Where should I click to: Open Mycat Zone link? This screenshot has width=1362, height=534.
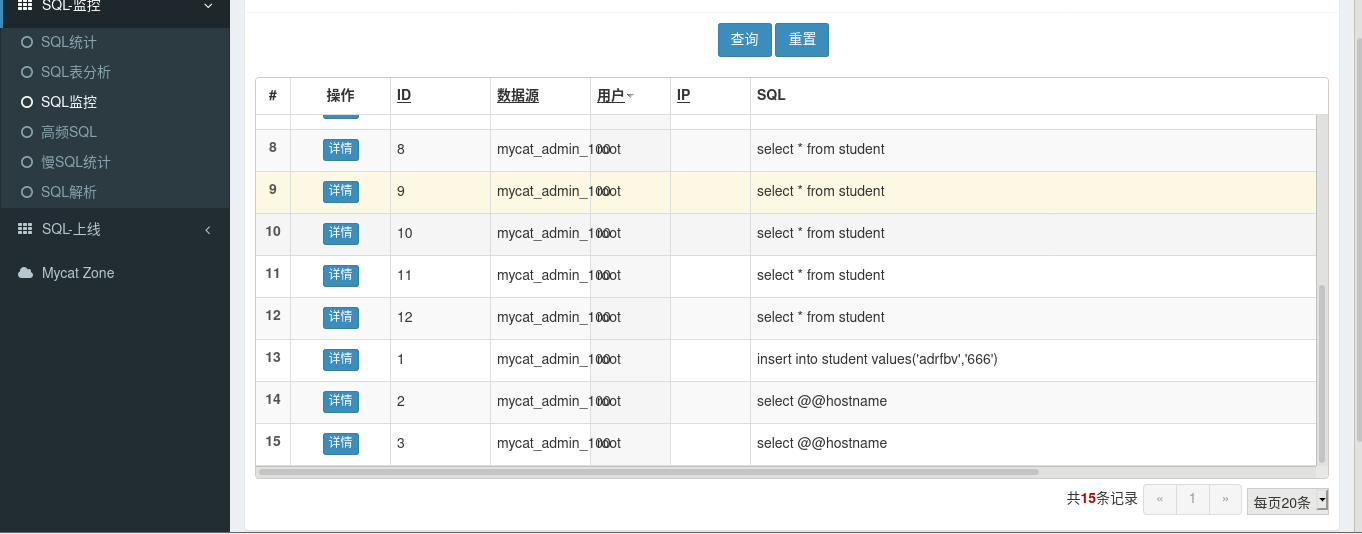78,273
